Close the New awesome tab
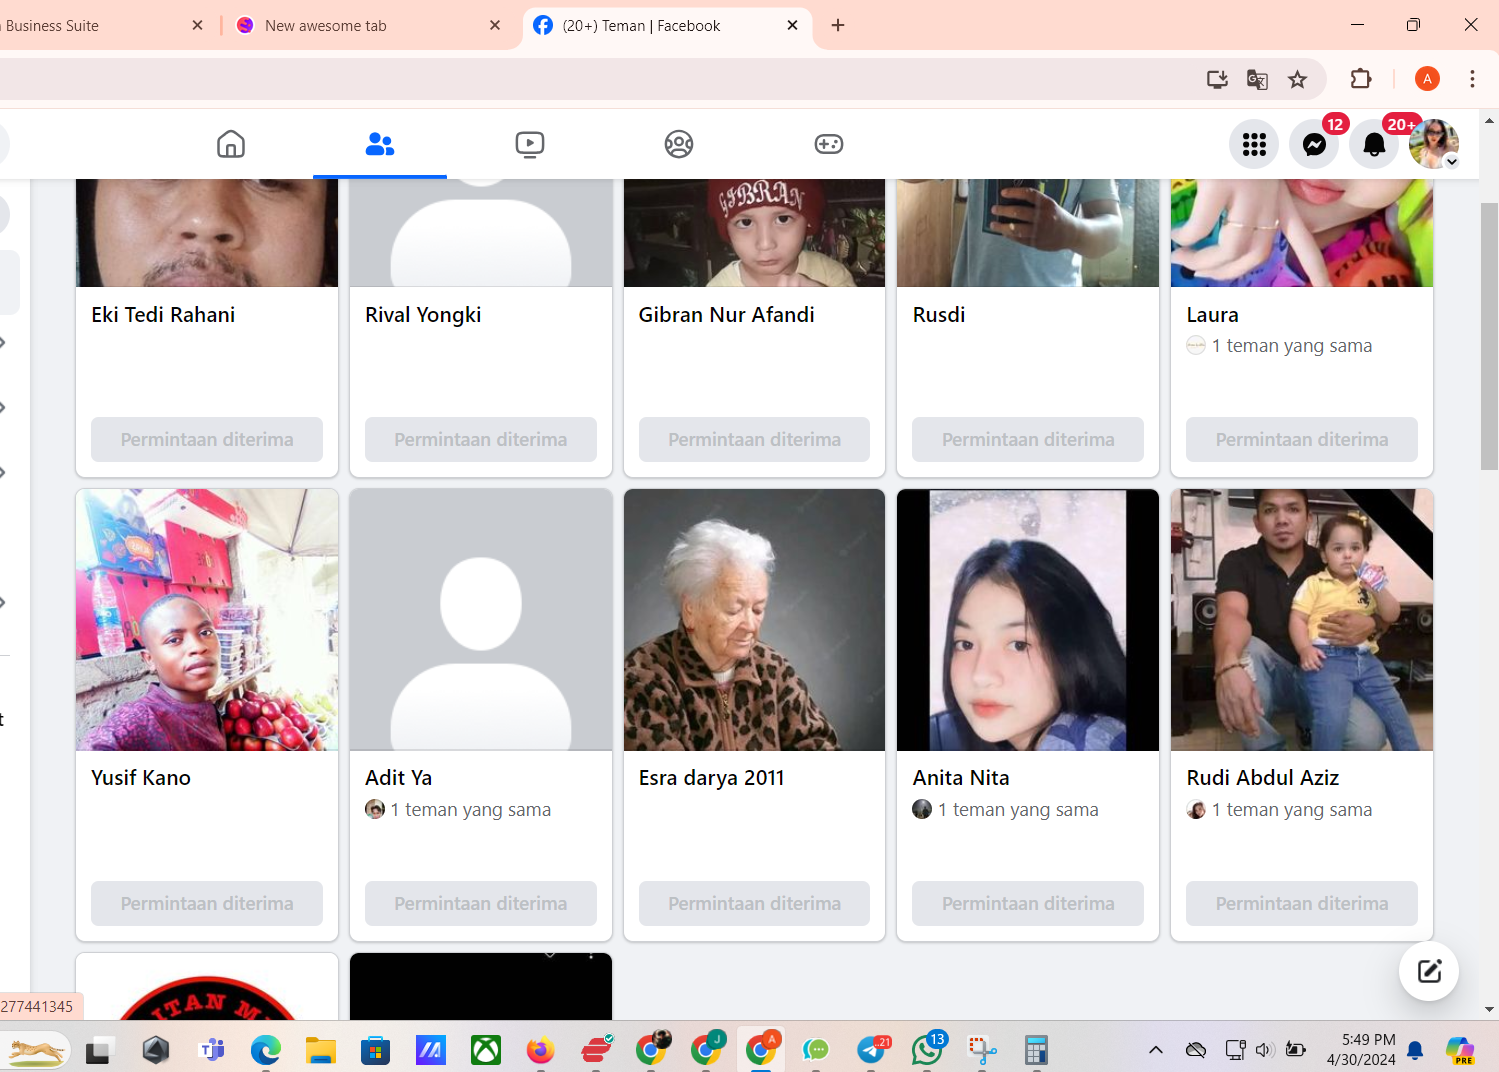This screenshot has width=1499, height=1072. pyautogui.click(x=495, y=25)
